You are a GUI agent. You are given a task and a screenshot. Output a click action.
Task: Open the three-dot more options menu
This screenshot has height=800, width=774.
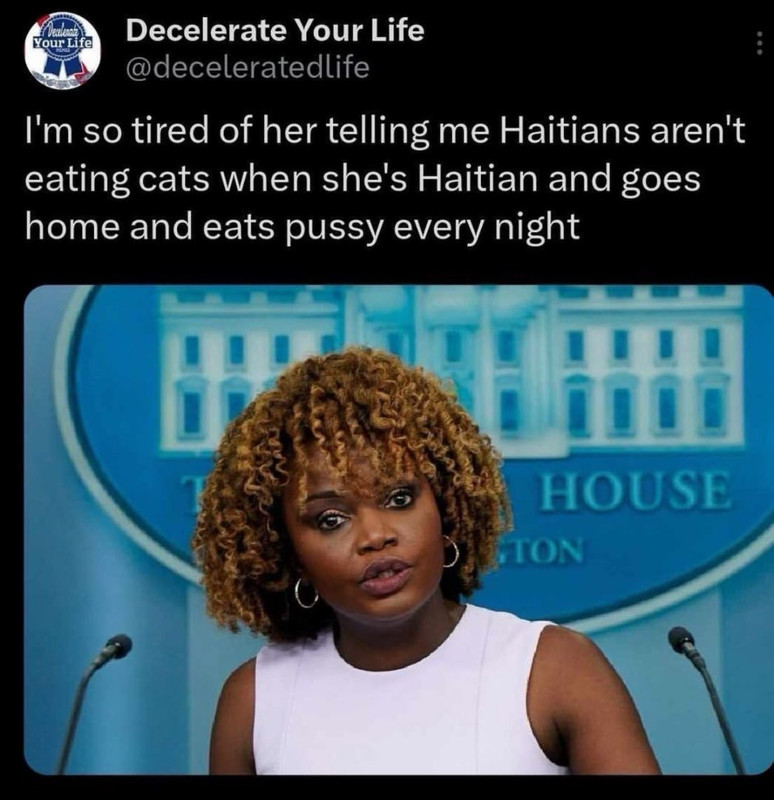point(760,43)
